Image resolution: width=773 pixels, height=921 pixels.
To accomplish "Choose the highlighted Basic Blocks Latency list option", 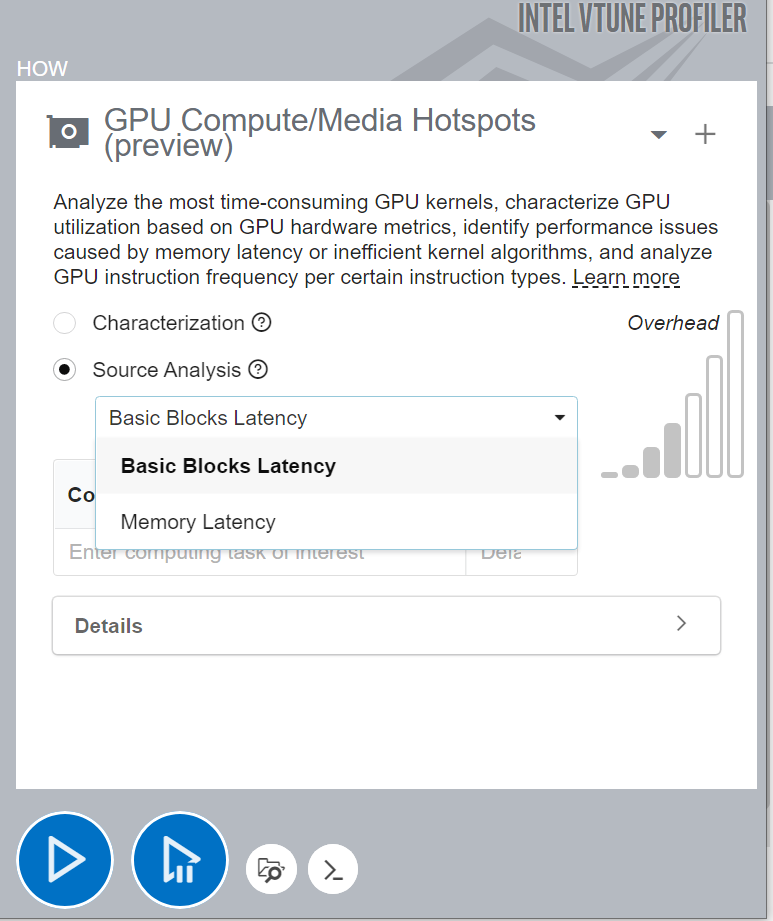I will click(x=228, y=466).
